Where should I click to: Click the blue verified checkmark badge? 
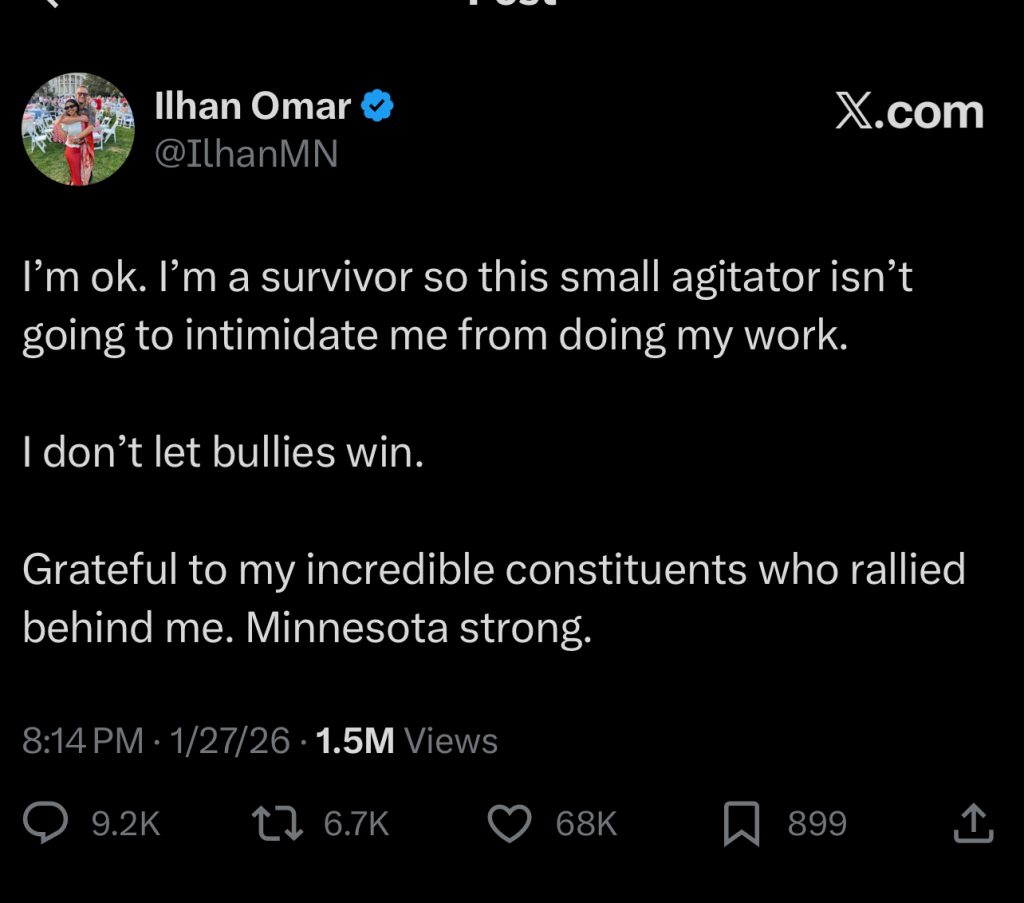point(377,106)
